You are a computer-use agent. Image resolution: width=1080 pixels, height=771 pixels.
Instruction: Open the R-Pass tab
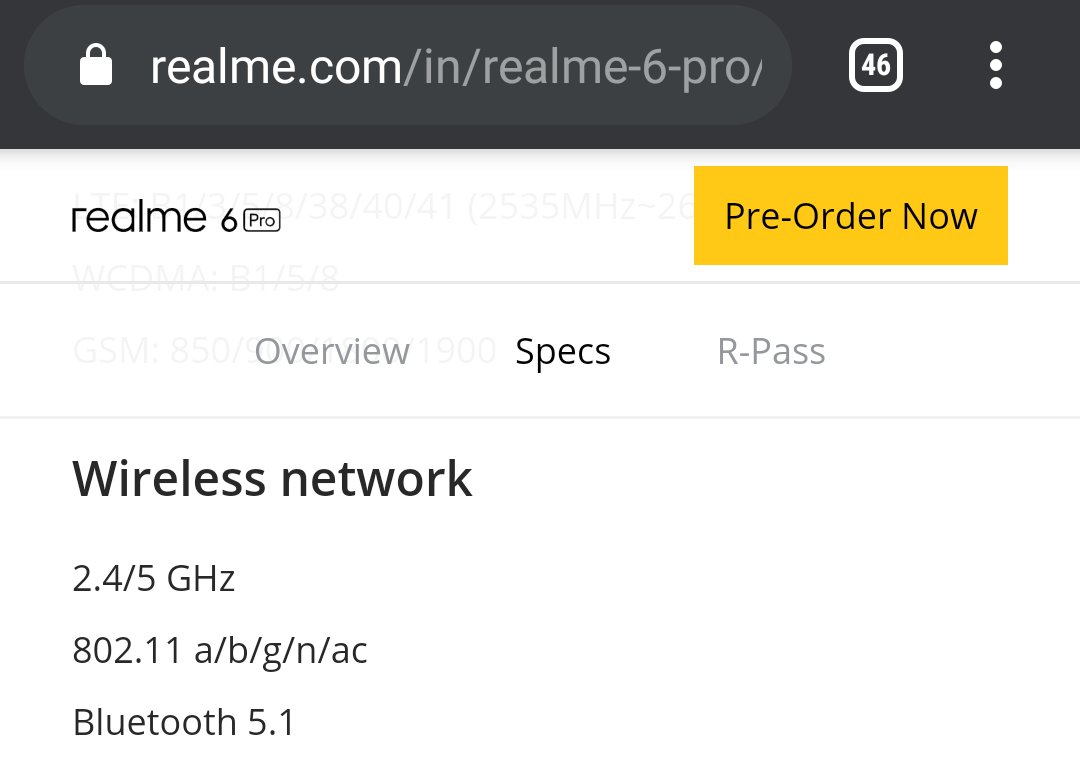pyautogui.click(x=771, y=351)
